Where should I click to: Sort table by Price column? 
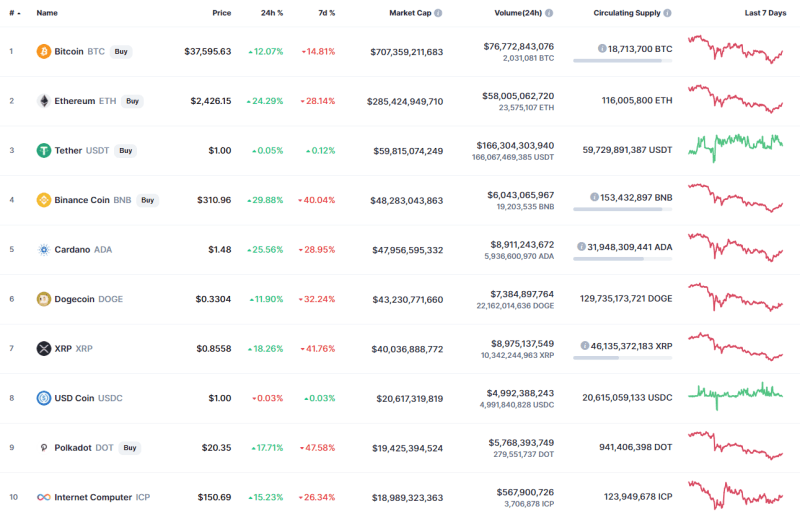(x=221, y=13)
